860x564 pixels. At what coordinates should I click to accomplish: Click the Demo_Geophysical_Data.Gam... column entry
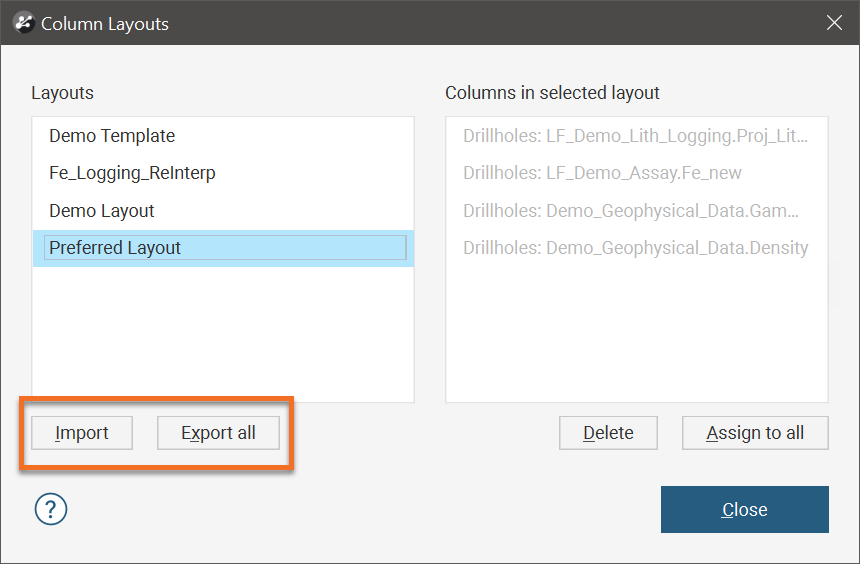631,211
